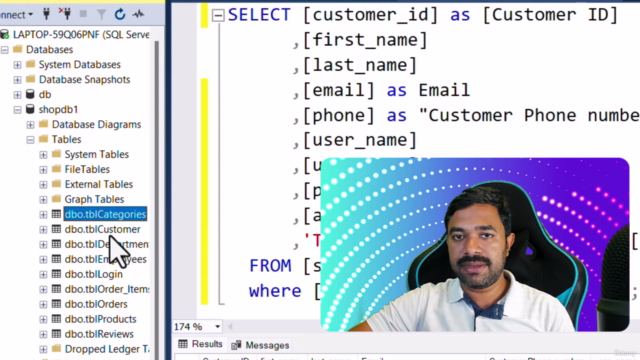
Task: Select the Tables folder label
Action: [67, 140]
